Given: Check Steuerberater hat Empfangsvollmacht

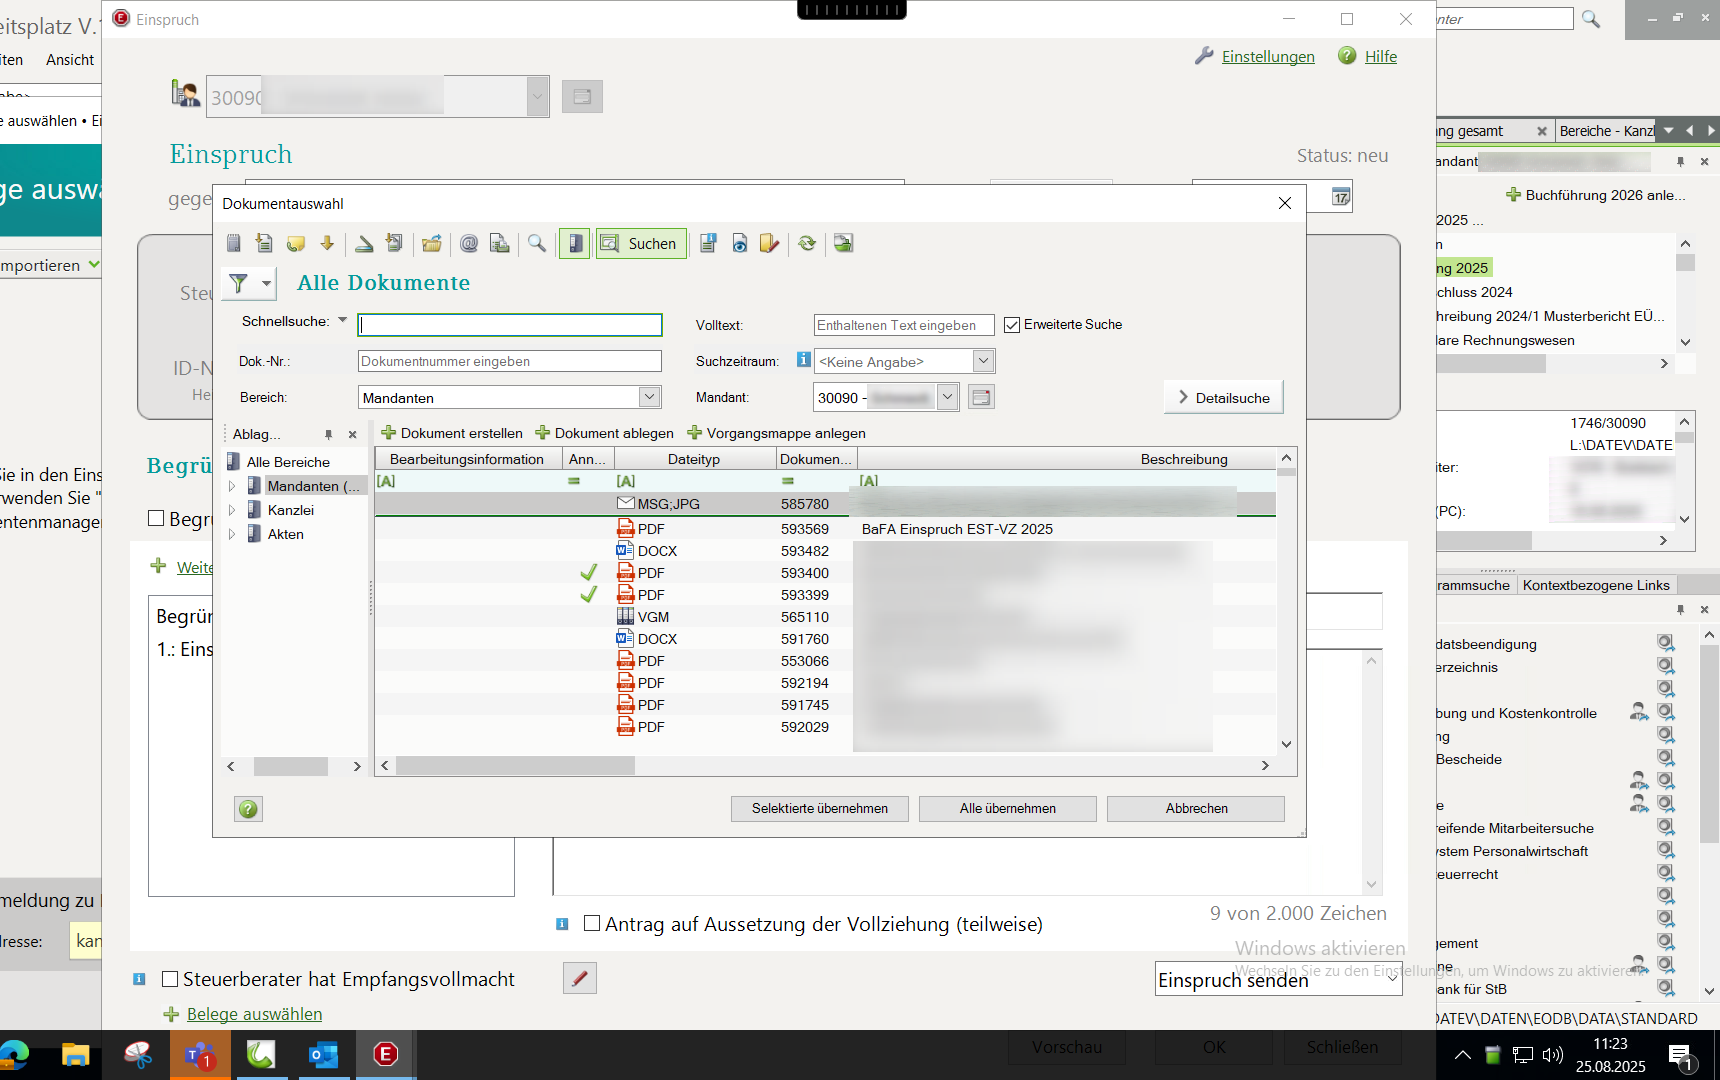Looking at the screenshot, I should 170,979.
